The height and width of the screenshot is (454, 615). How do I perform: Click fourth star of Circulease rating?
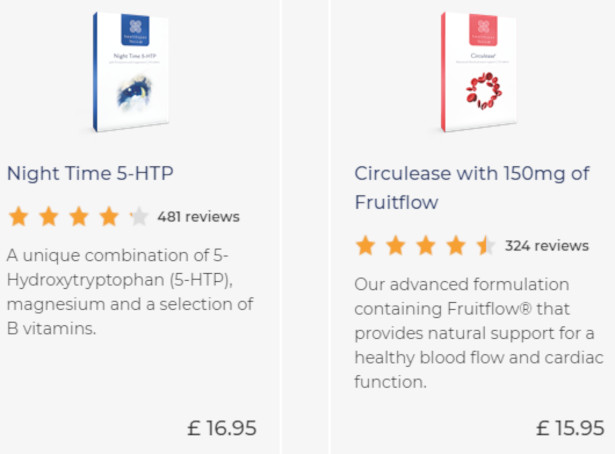point(456,245)
